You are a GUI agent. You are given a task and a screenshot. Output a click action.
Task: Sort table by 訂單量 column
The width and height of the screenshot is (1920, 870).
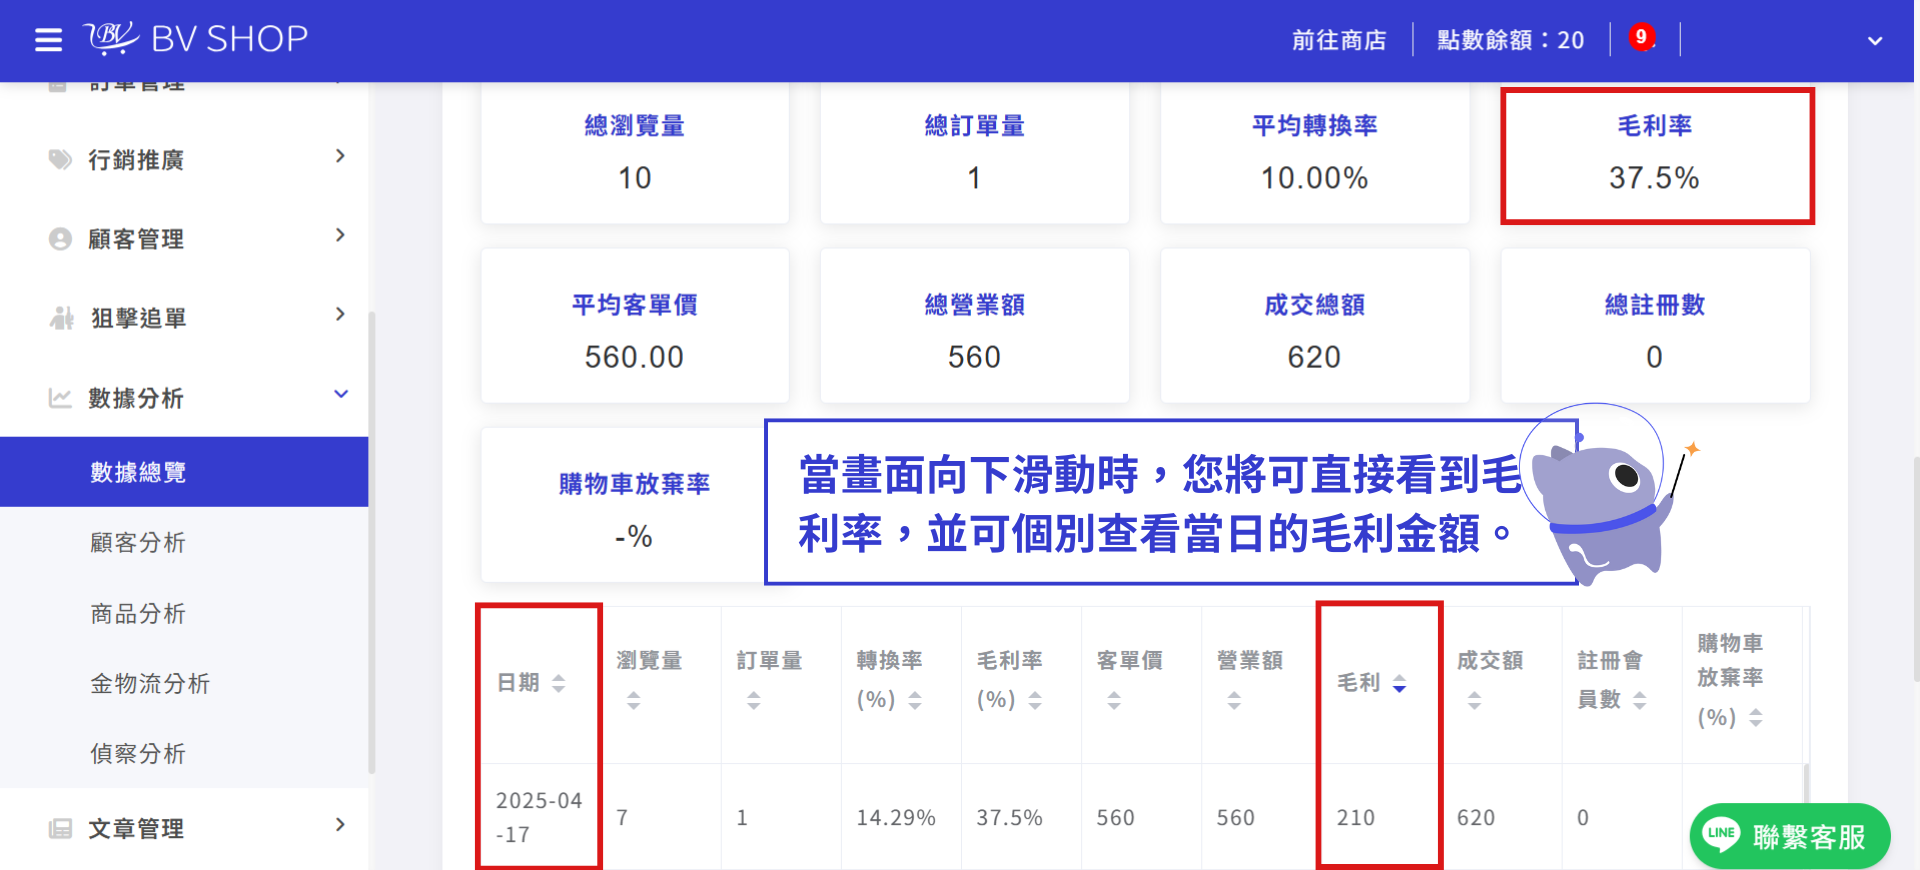[753, 701]
